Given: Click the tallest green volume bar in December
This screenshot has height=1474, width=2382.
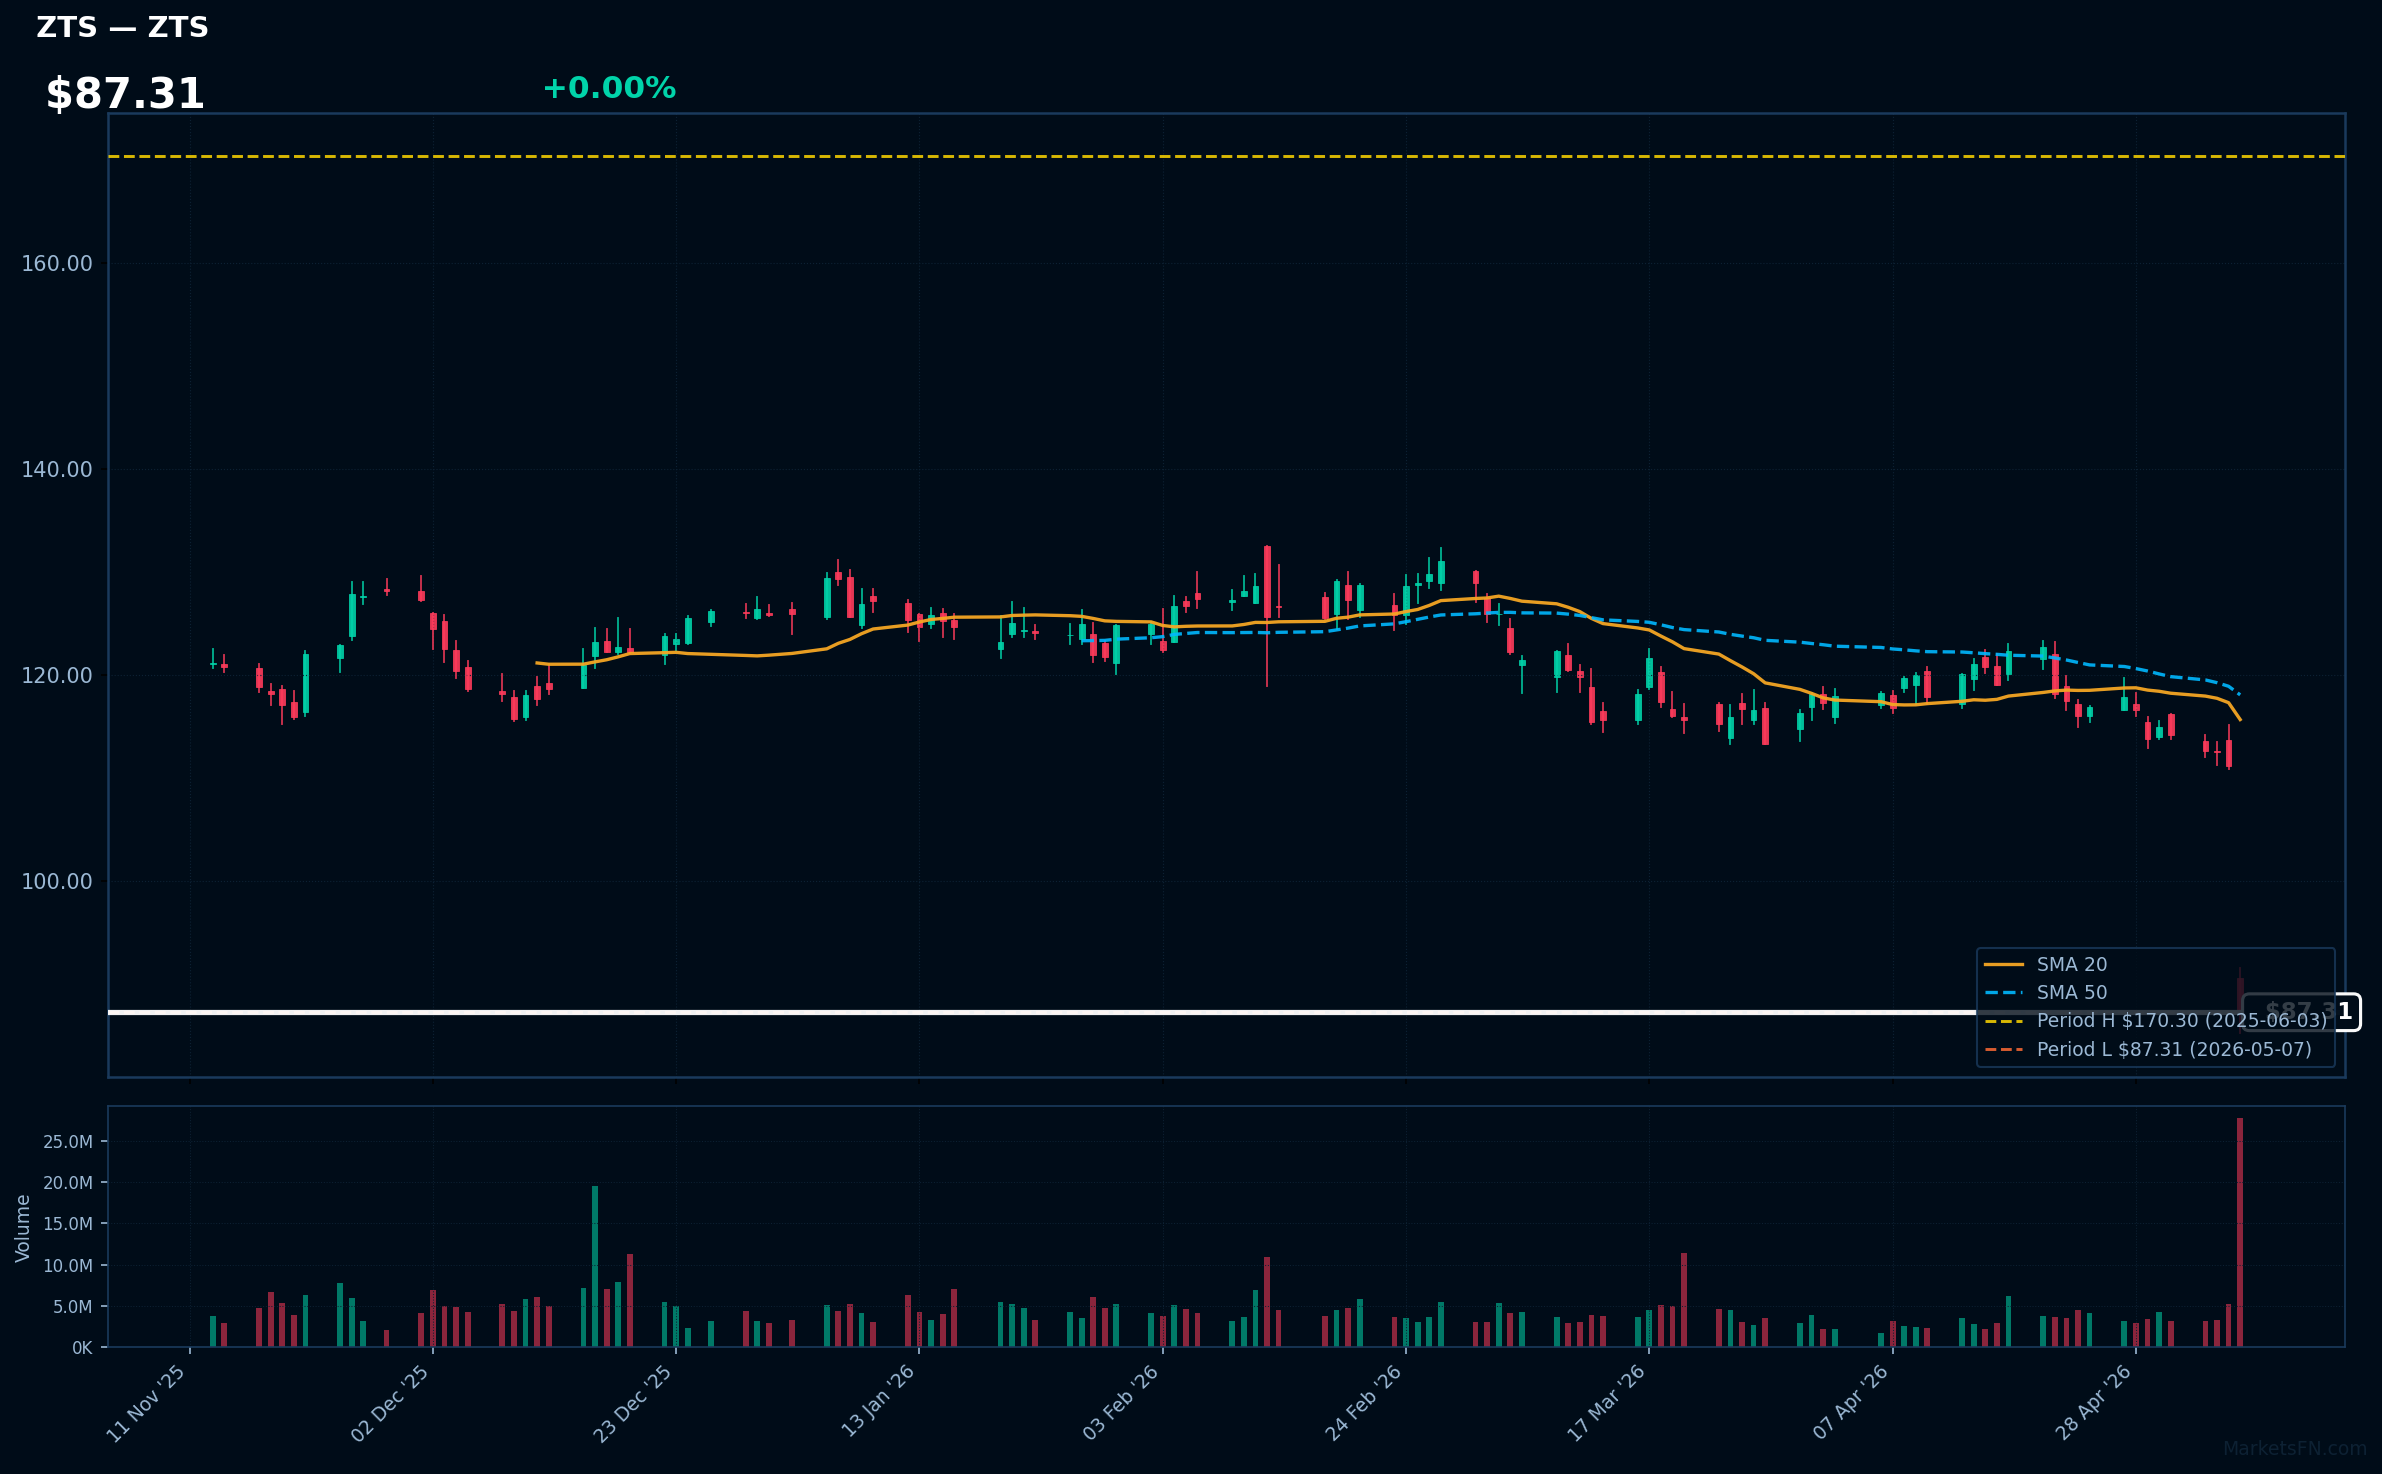Looking at the screenshot, I should point(595,1266).
